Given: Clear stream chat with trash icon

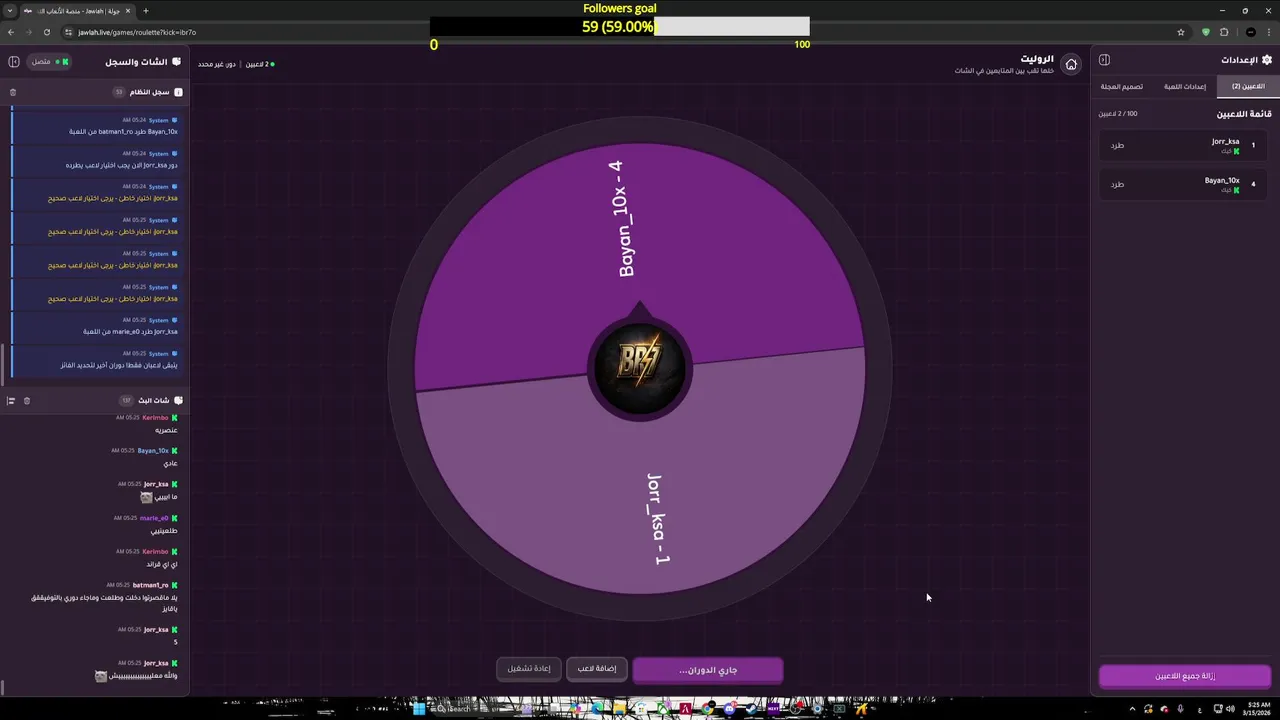Looking at the screenshot, I should (27, 401).
